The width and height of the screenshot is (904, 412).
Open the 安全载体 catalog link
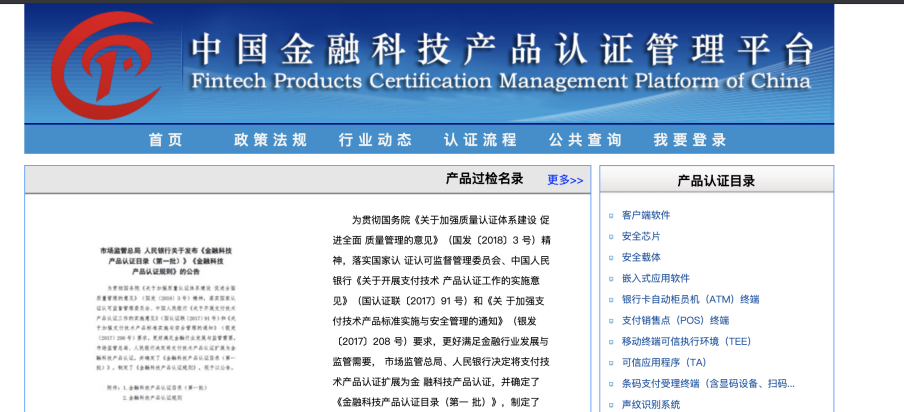coord(641,257)
